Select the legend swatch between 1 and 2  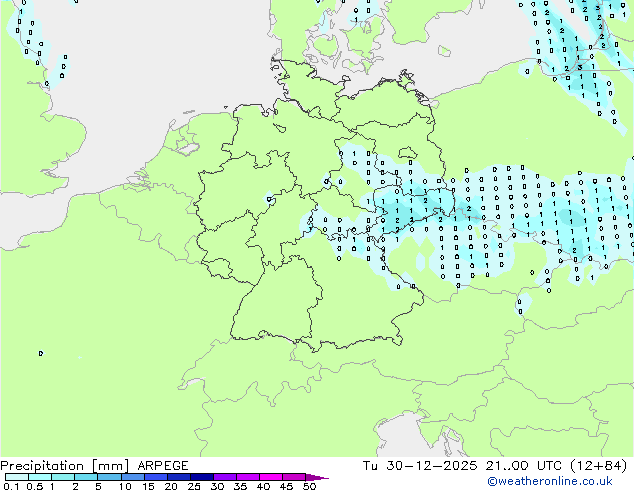[63, 477]
